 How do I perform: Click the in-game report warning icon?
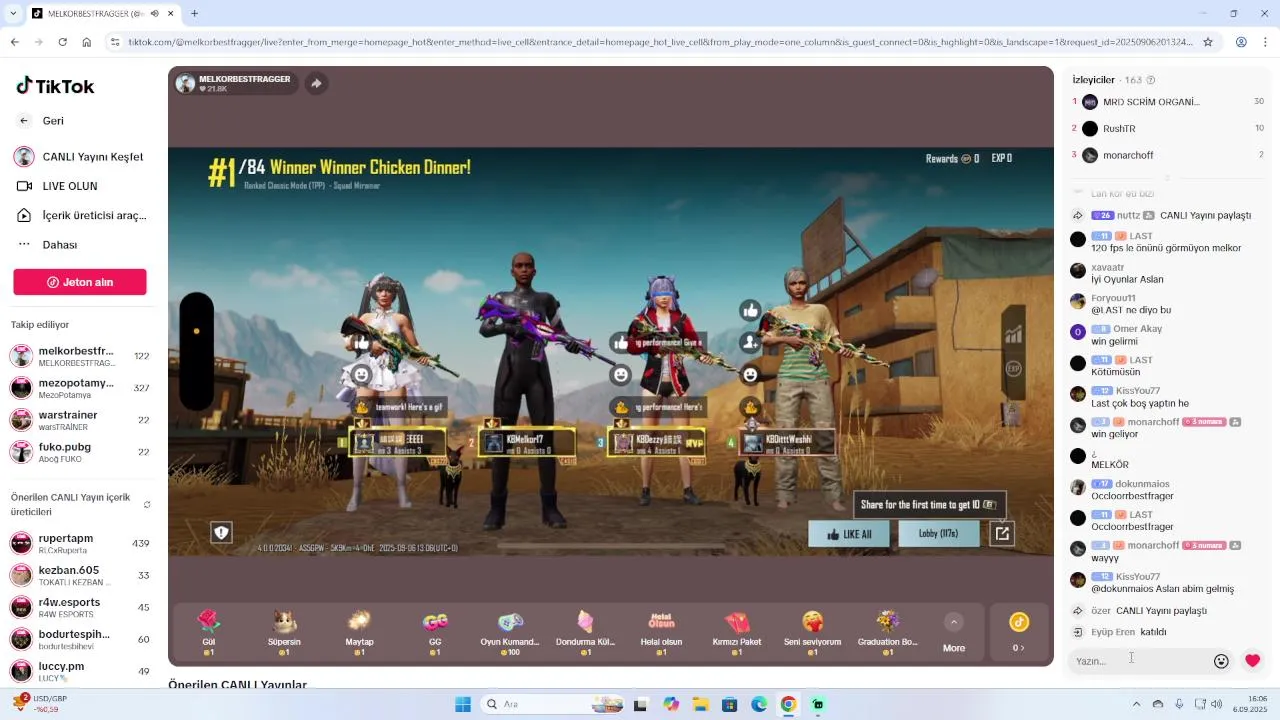221,533
